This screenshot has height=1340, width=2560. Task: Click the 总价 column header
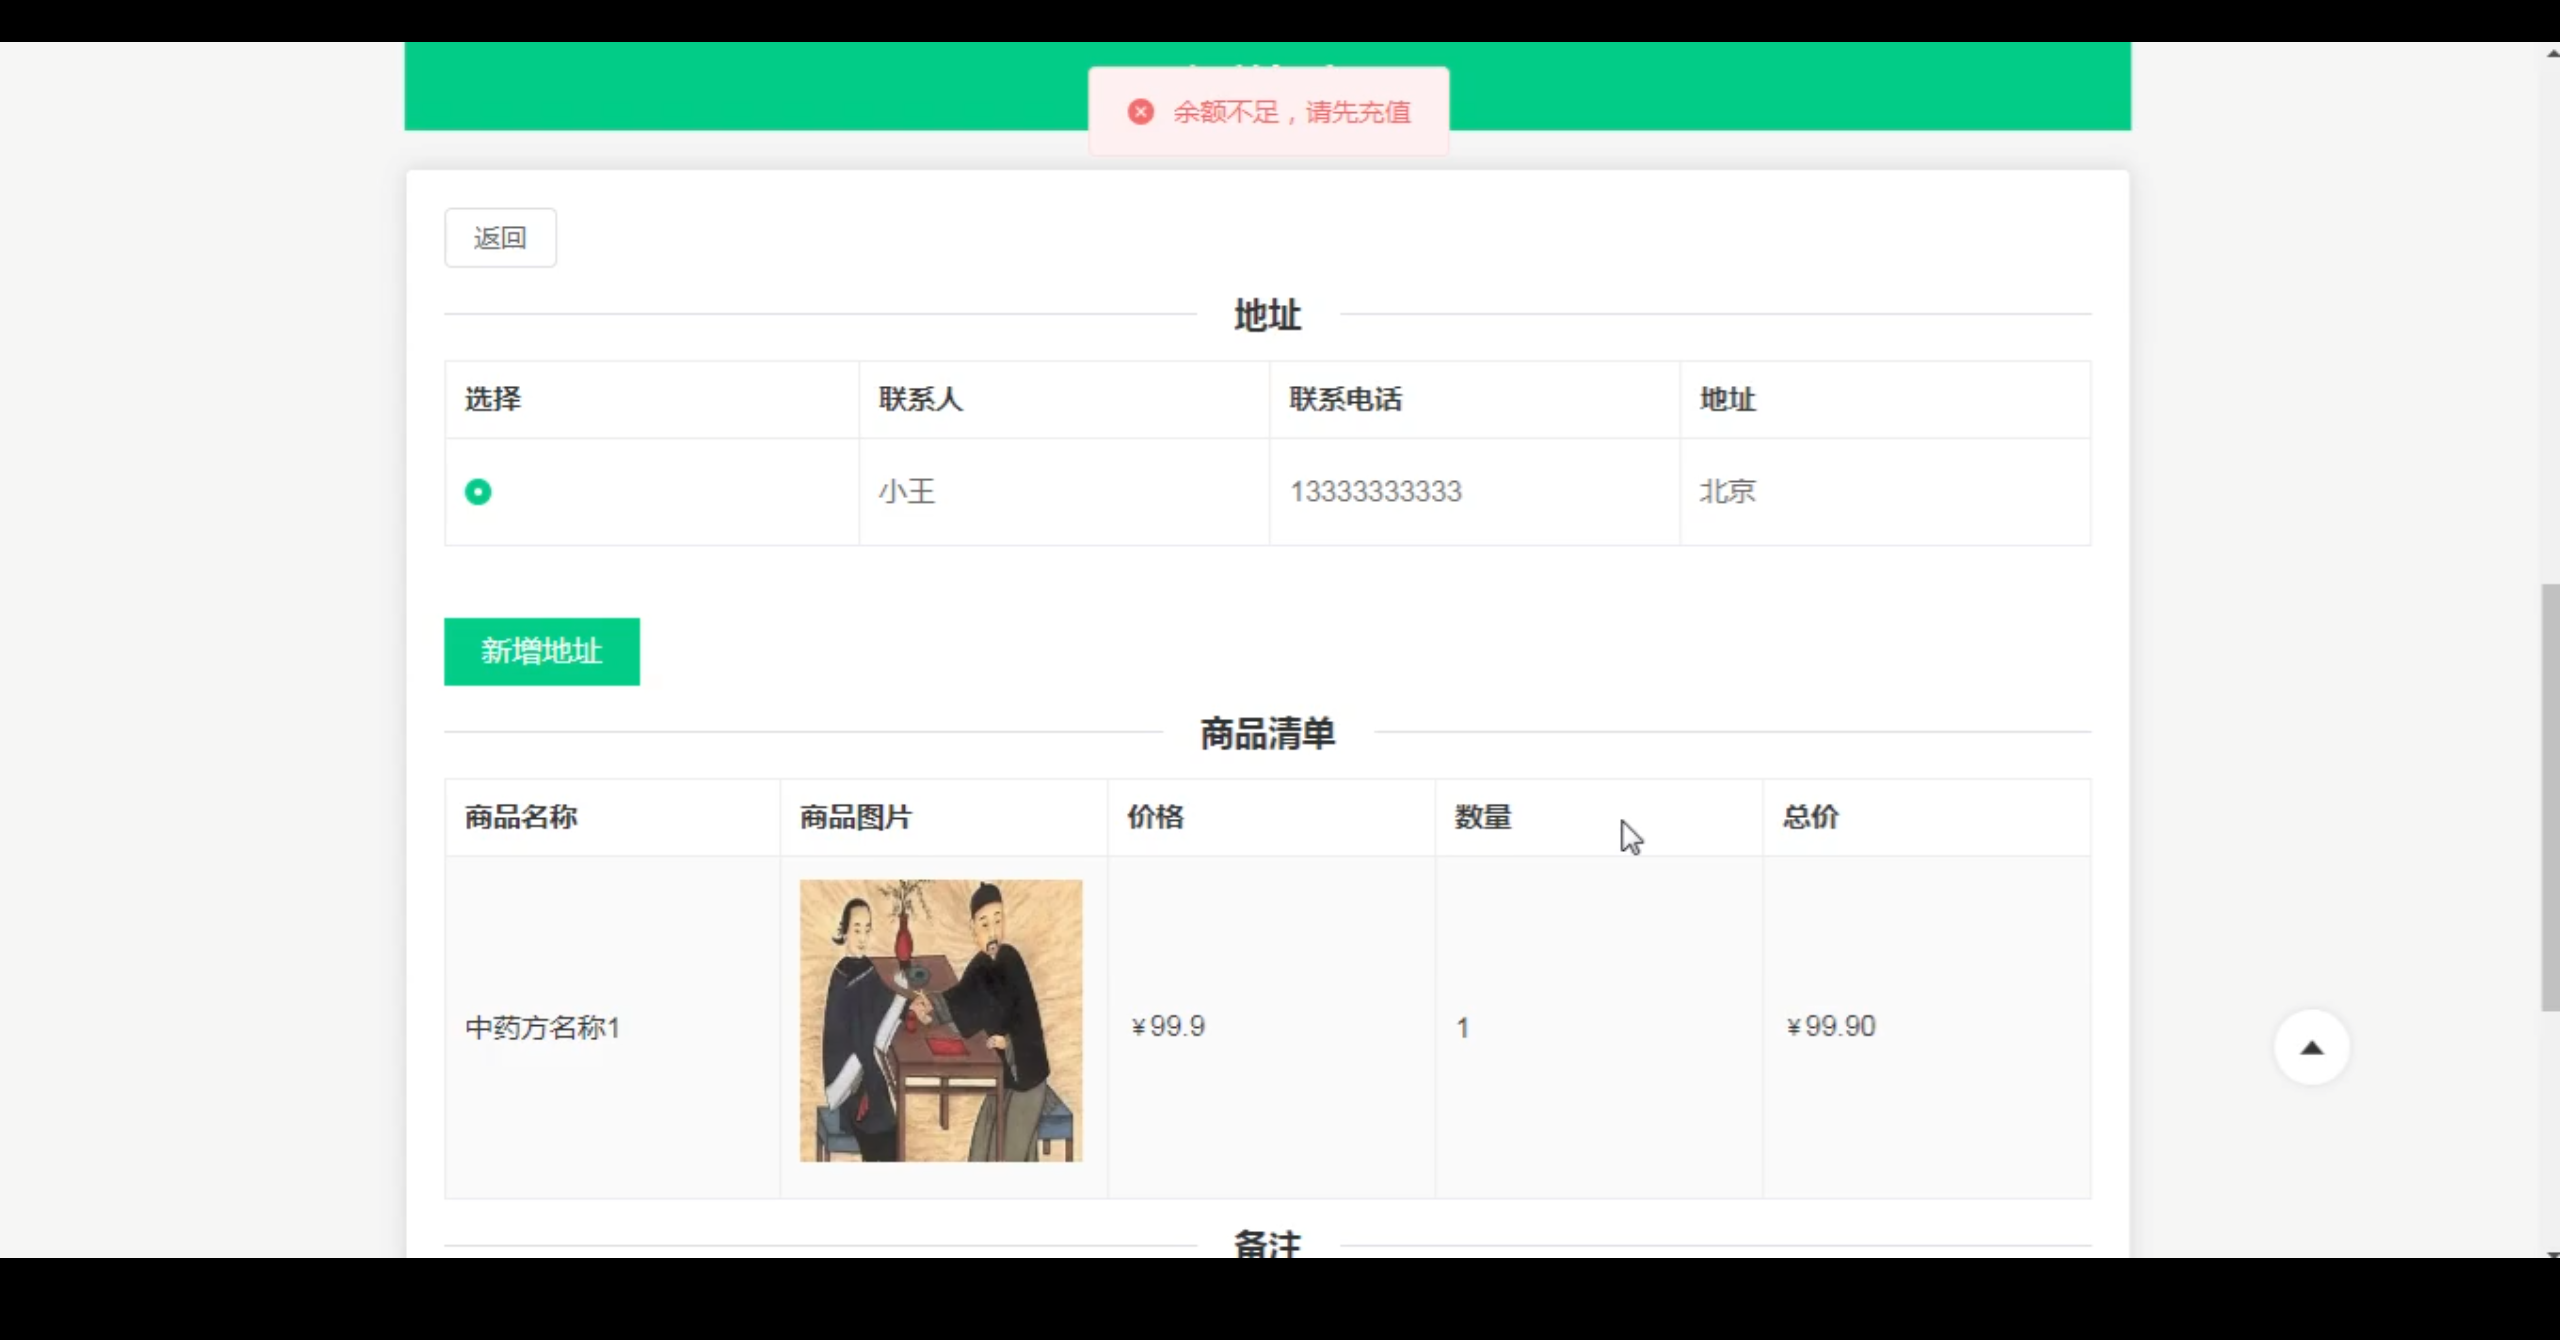1809,817
